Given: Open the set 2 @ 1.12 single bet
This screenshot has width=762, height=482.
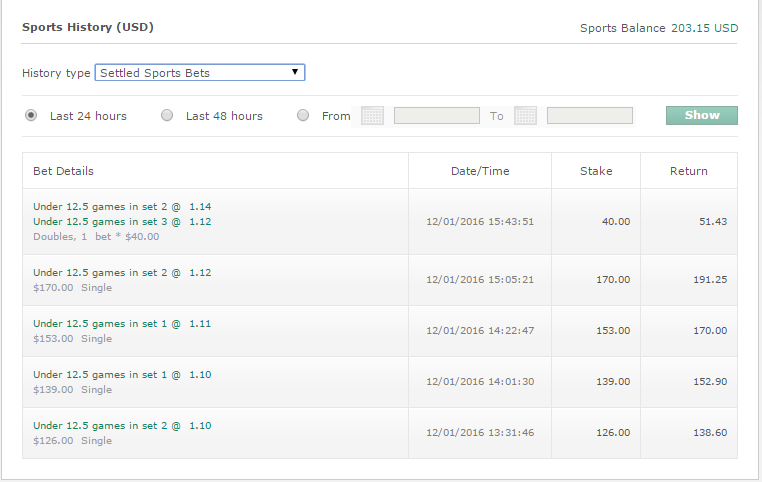Looking at the screenshot, I should (x=122, y=273).
